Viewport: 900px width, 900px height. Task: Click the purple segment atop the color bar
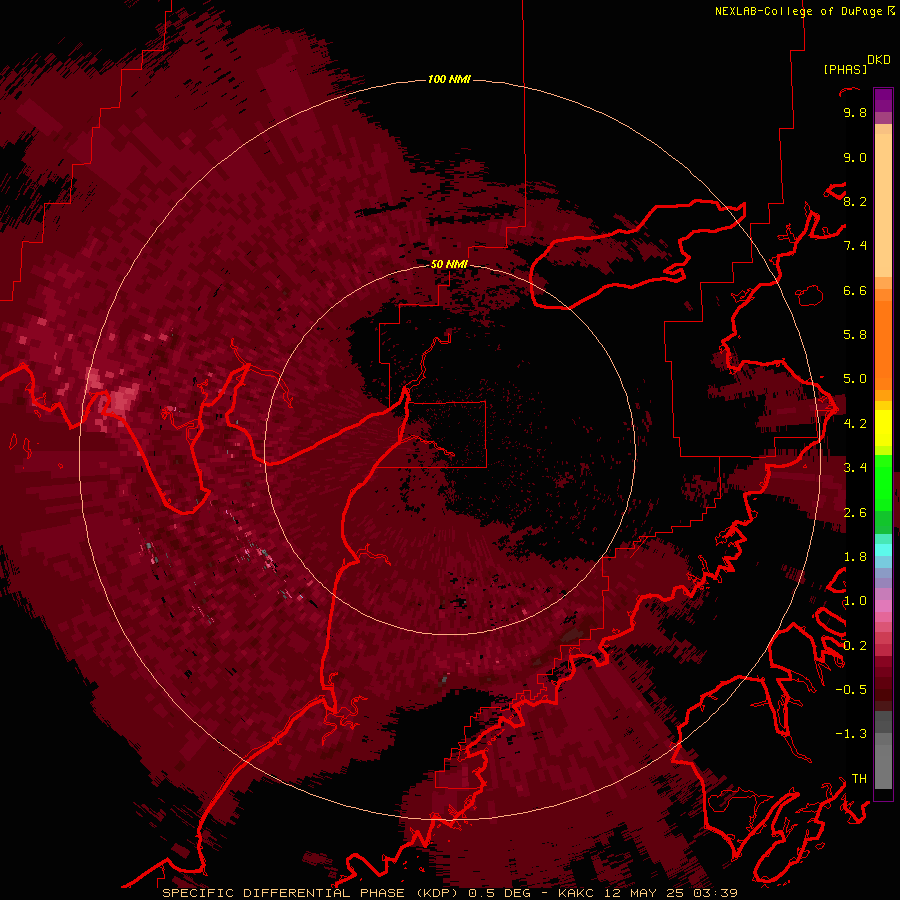point(883,100)
